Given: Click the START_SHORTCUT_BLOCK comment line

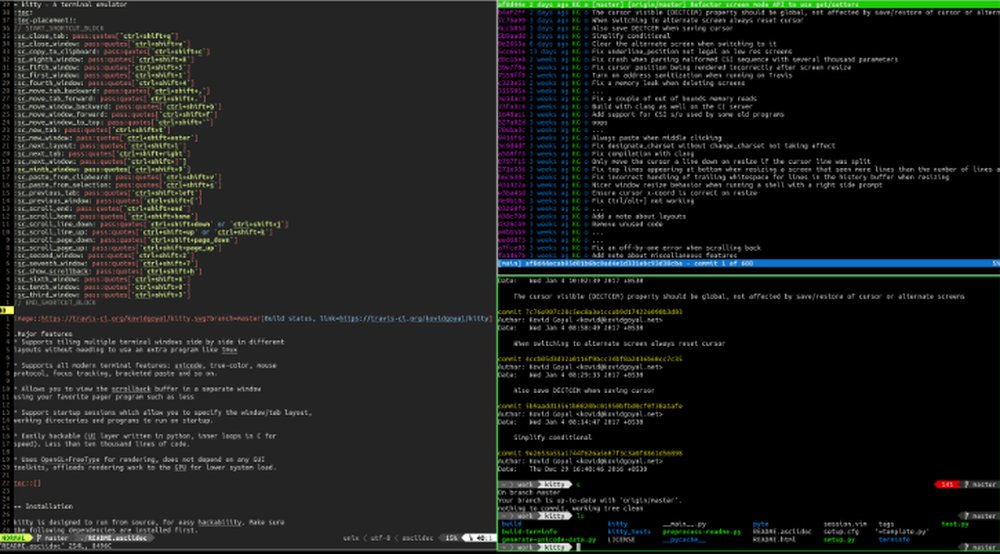Looking at the screenshot, I should point(59,28).
